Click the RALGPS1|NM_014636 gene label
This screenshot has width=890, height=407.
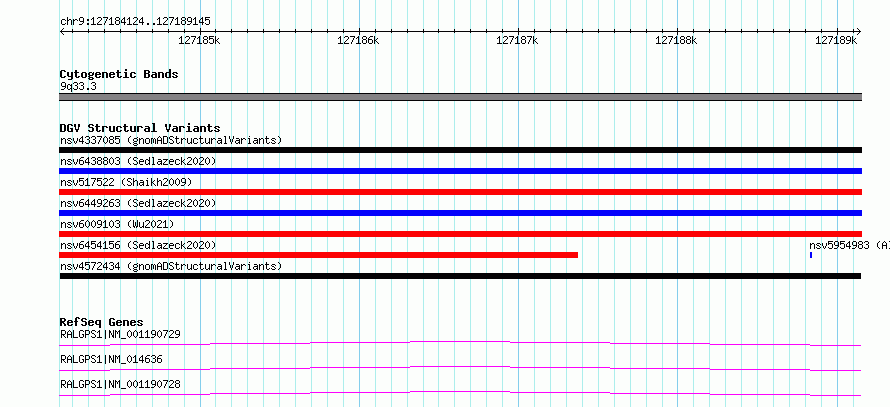(112, 359)
